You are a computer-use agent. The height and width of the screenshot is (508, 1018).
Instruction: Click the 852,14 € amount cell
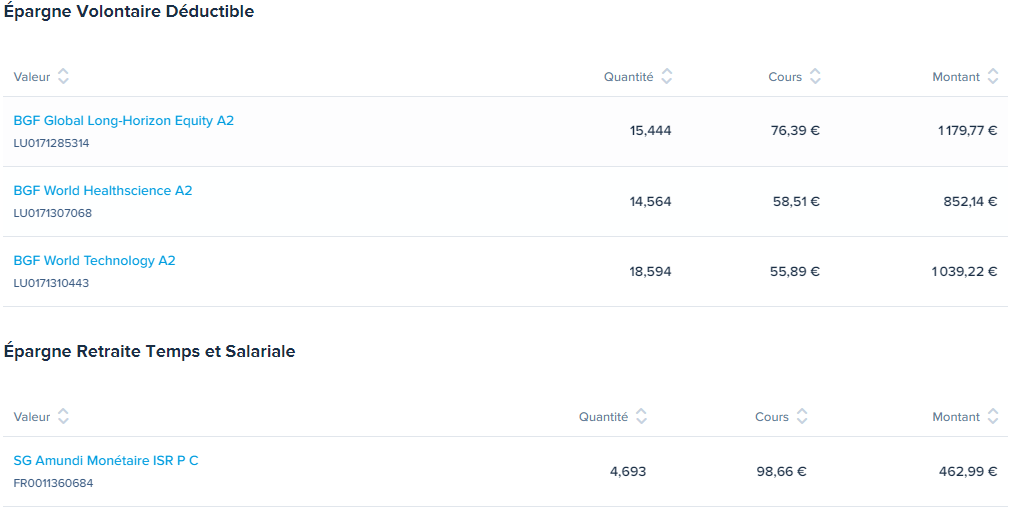(970, 201)
